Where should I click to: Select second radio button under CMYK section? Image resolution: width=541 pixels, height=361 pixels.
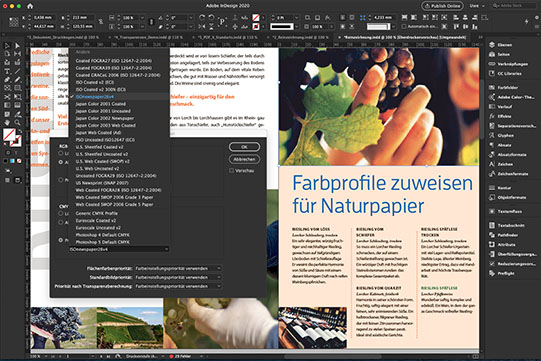61,223
